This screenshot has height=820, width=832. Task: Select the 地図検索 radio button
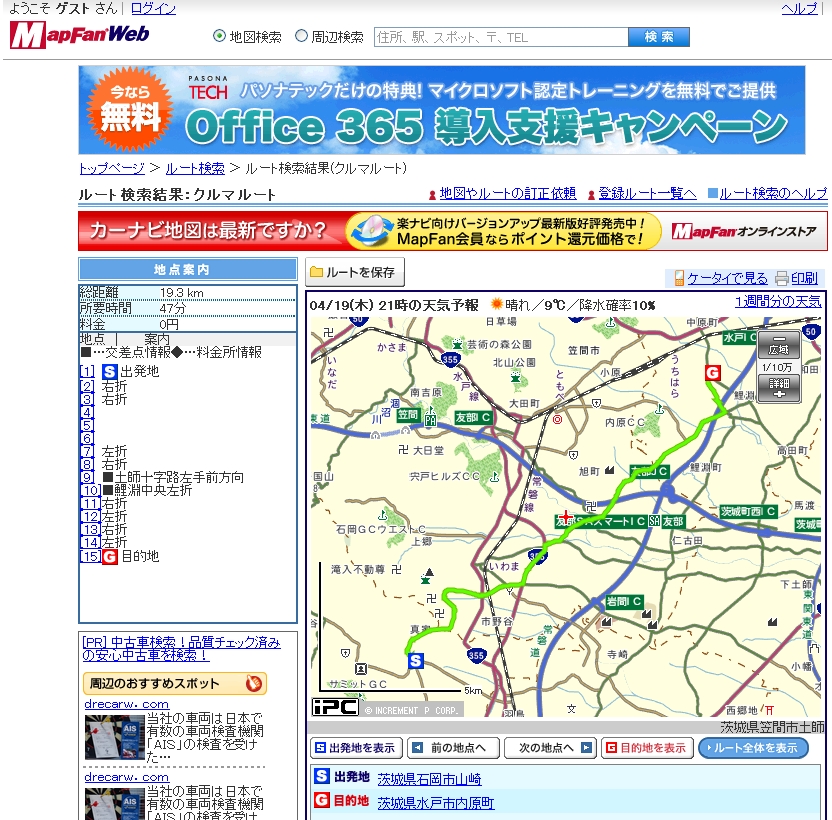click(x=220, y=37)
